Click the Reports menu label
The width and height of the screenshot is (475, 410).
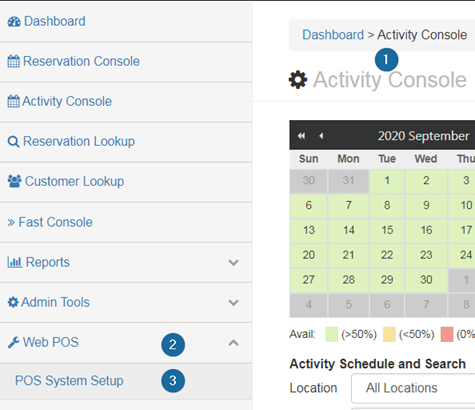[48, 262]
